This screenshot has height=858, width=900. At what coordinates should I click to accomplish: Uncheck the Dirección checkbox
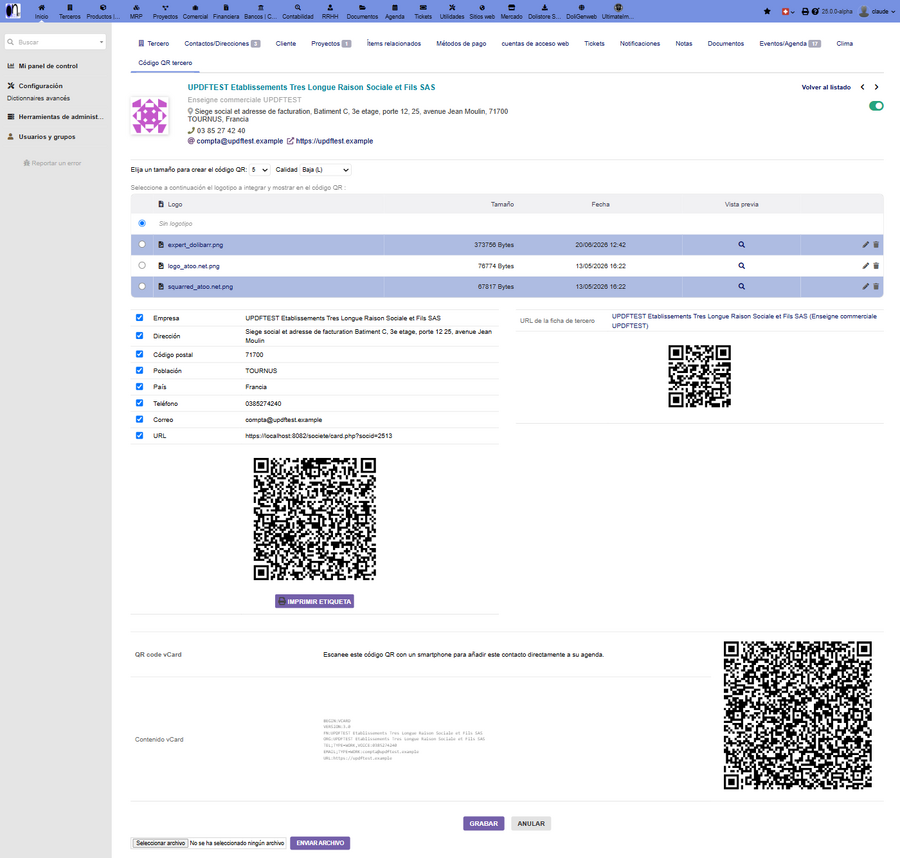139,336
